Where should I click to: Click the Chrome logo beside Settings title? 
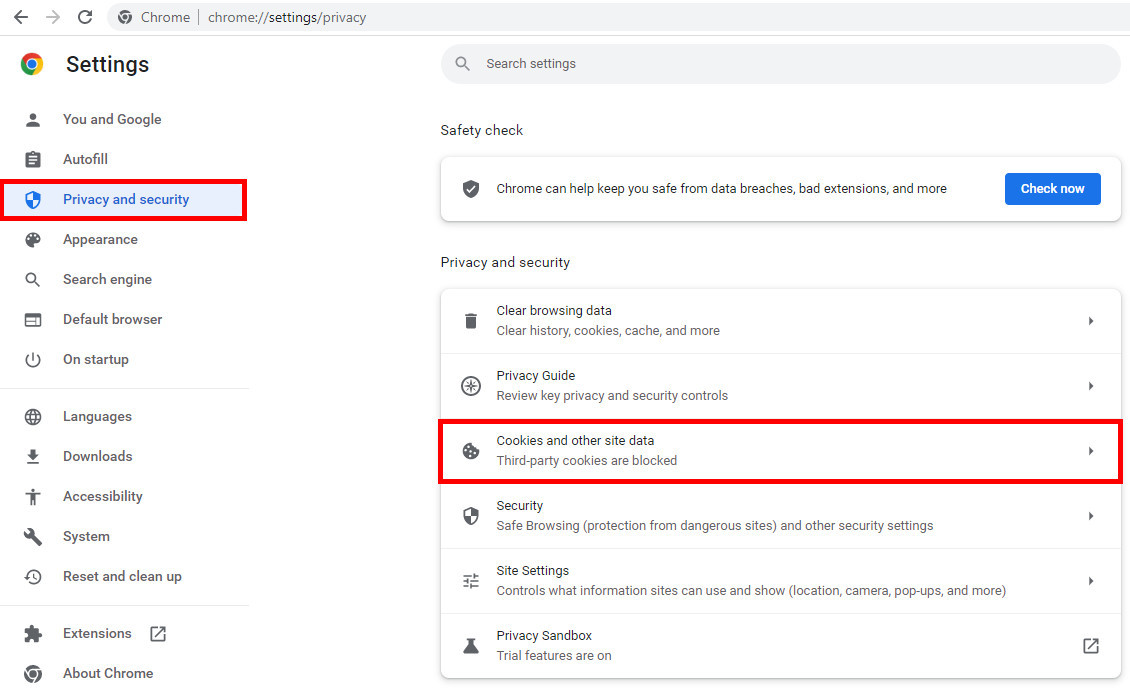[x=32, y=64]
